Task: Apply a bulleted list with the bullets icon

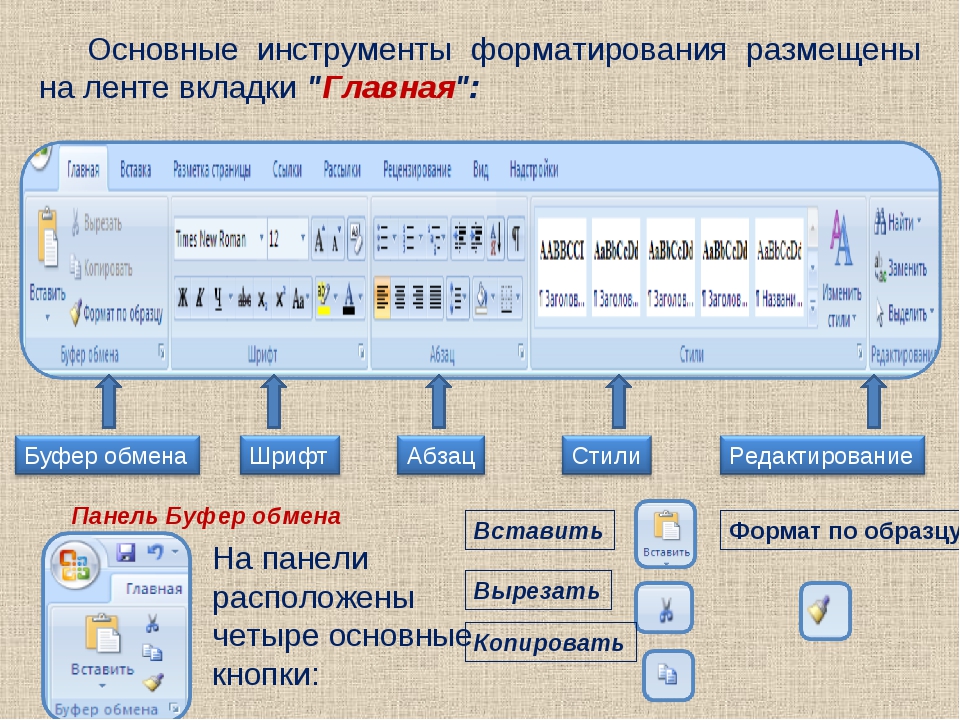Action: coord(385,239)
